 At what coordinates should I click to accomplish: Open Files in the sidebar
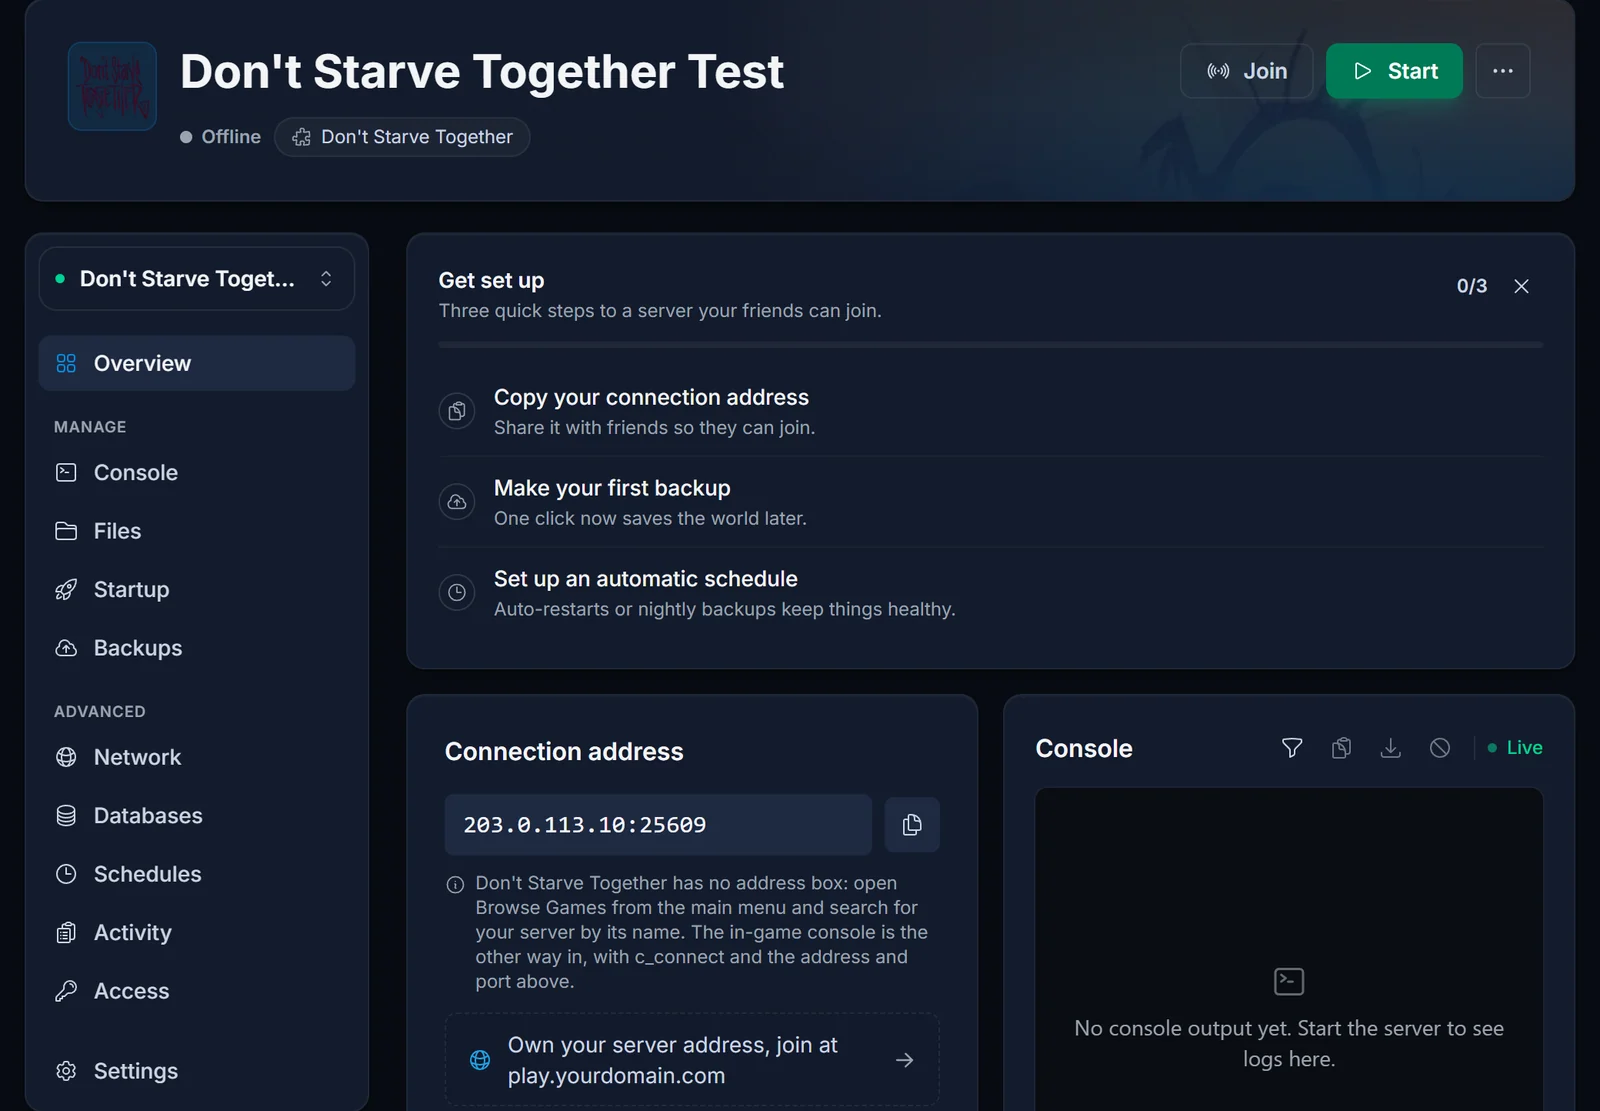coord(197,531)
